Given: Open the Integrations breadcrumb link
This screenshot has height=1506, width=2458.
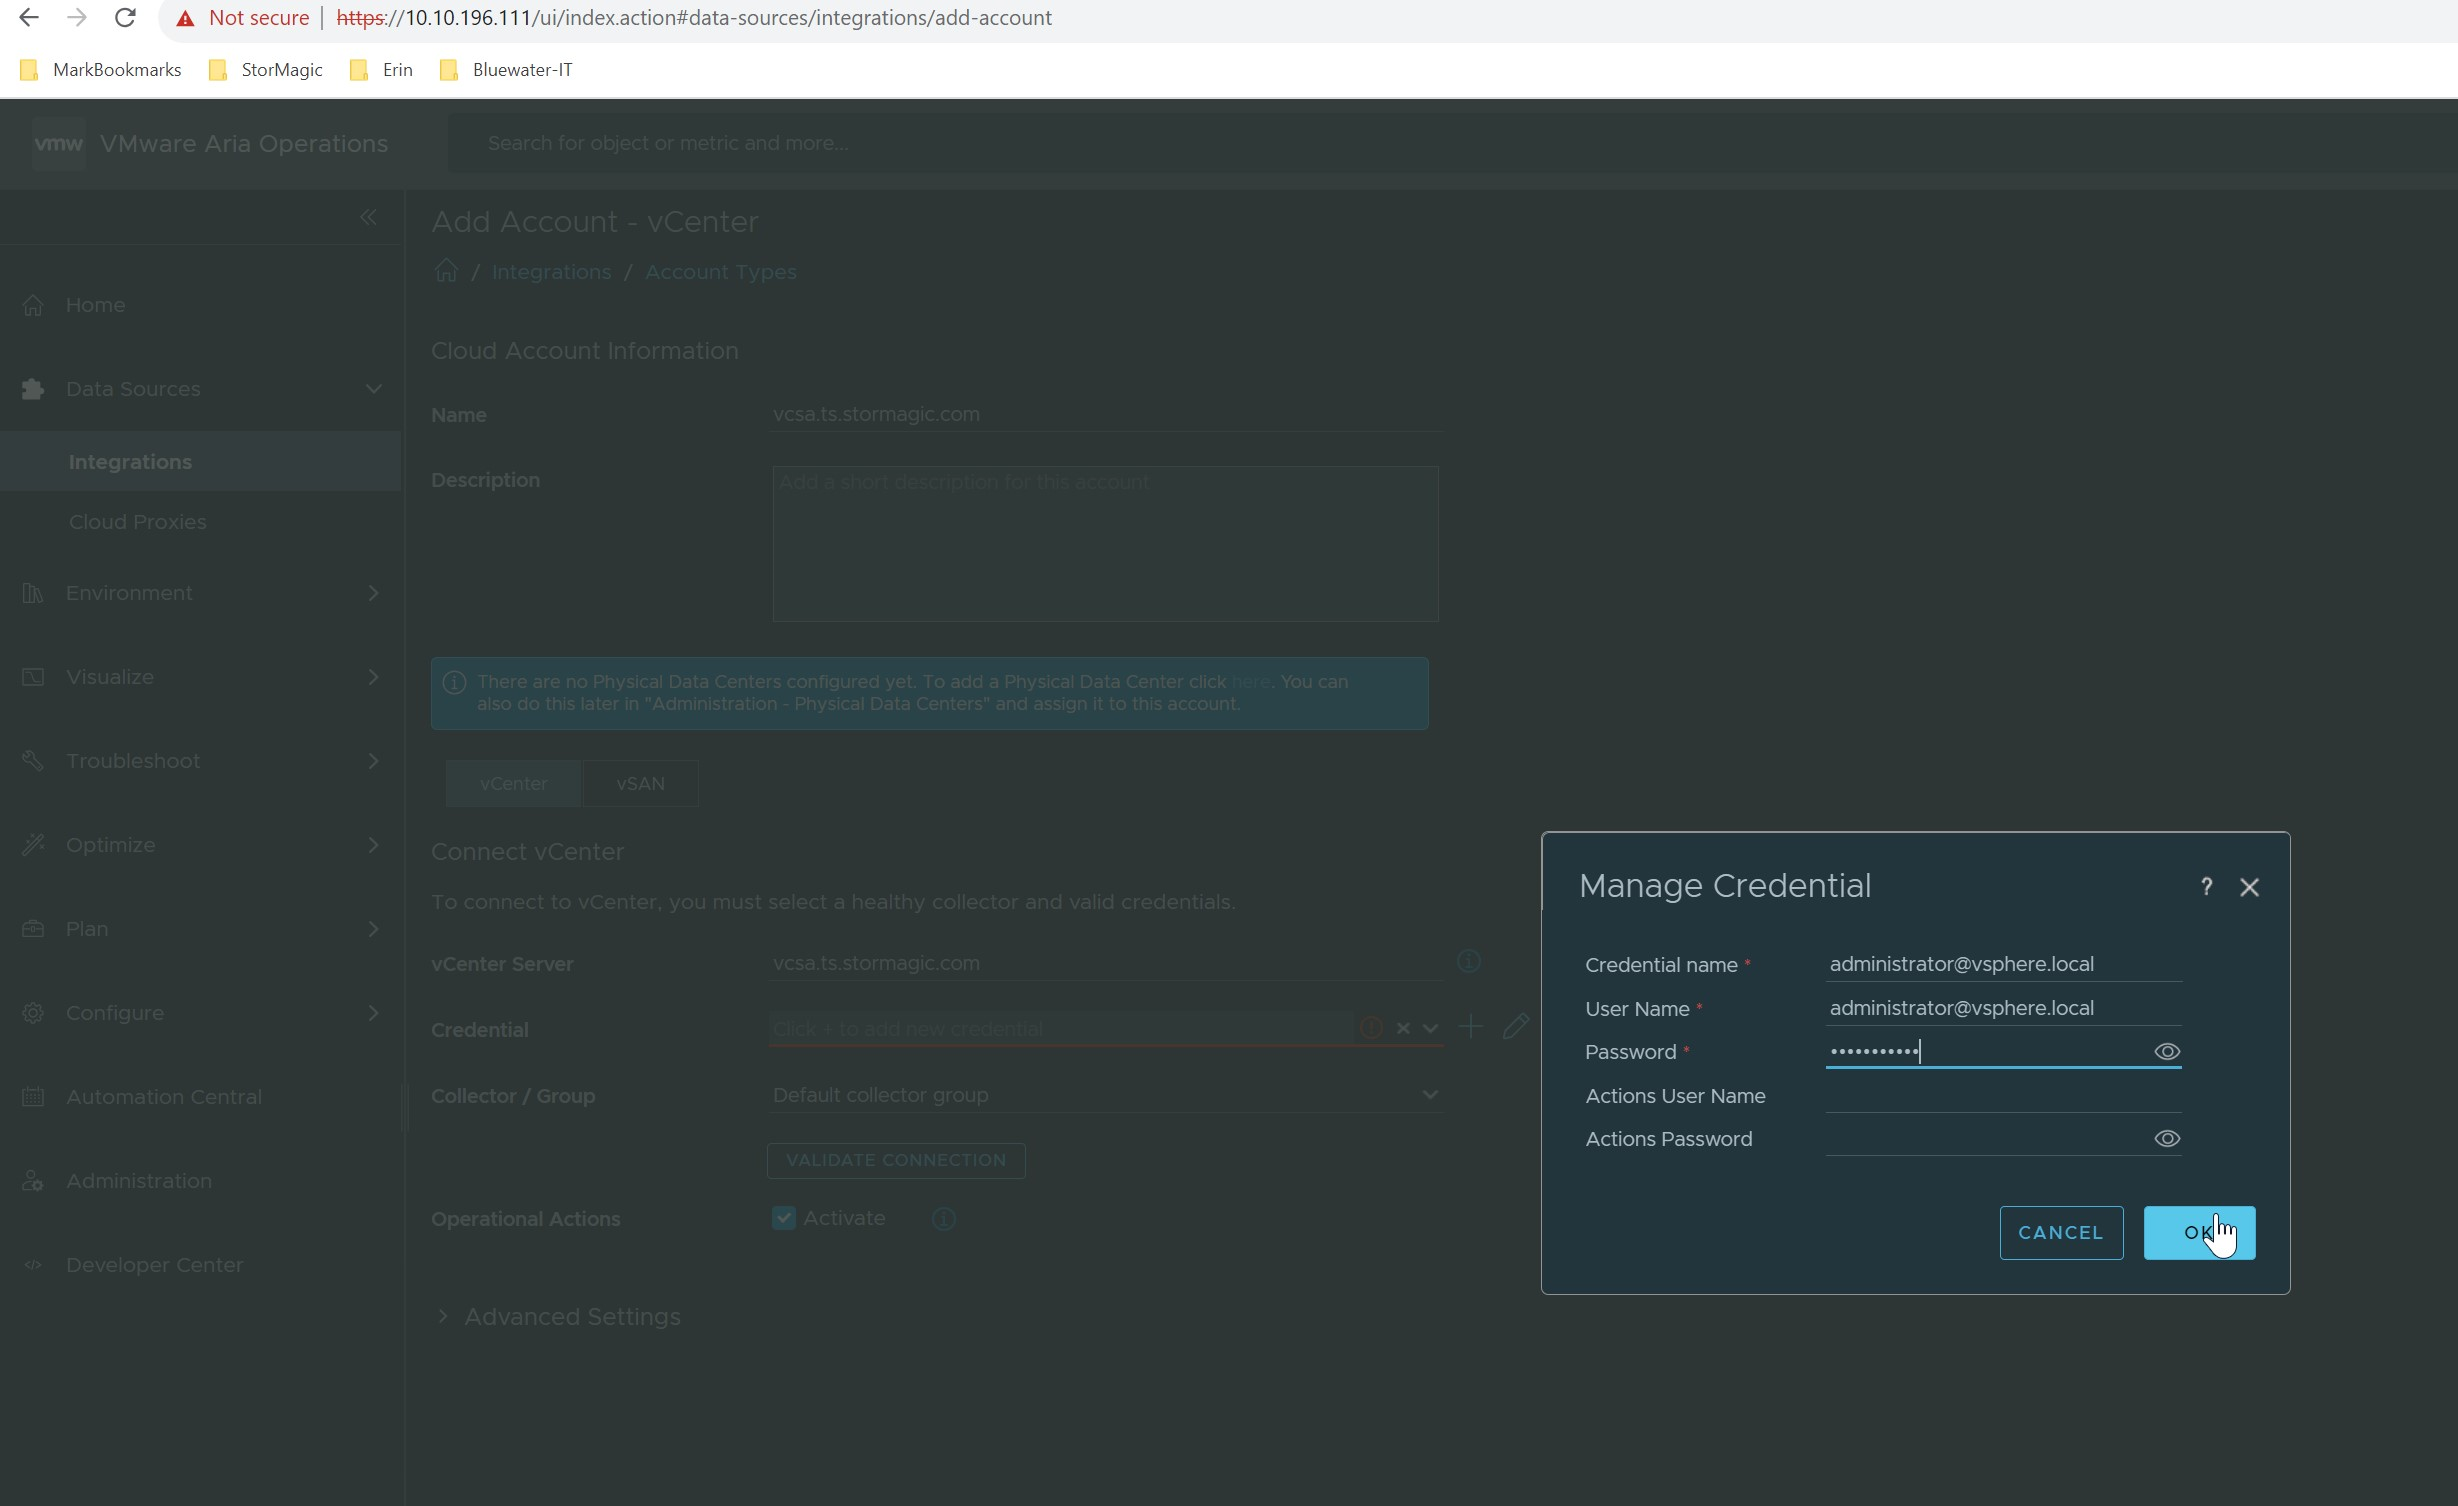Looking at the screenshot, I should (x=551, y=272).
